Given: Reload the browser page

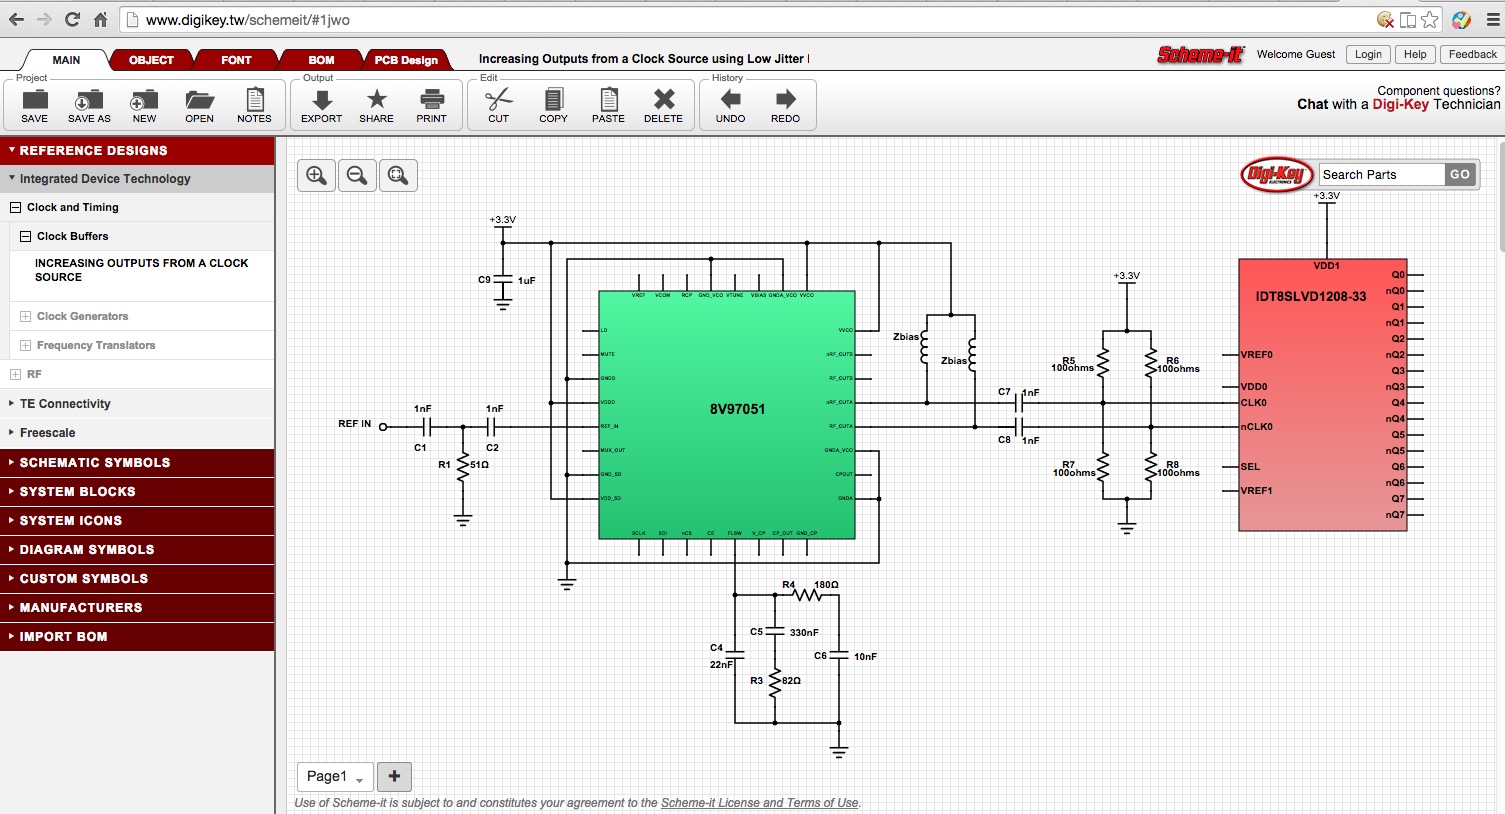Looking at the screenshot, I should pyautogui.click(x=72, y=20).
